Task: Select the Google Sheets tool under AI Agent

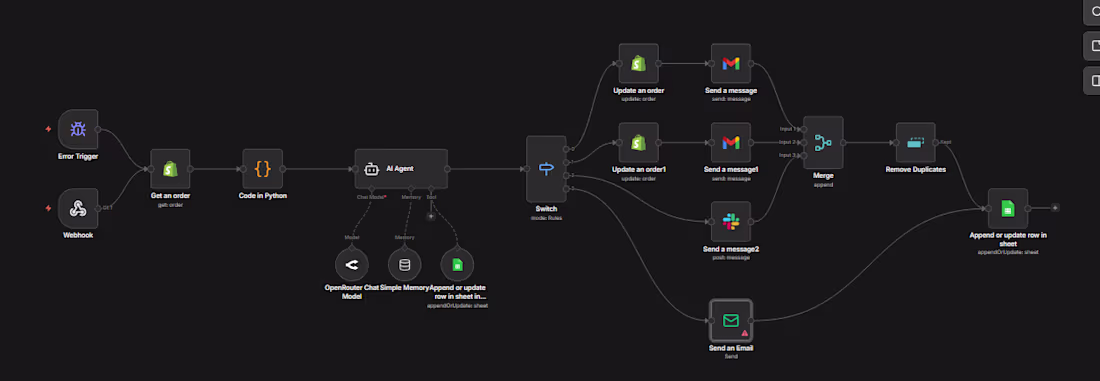Action: click(457, 265)
